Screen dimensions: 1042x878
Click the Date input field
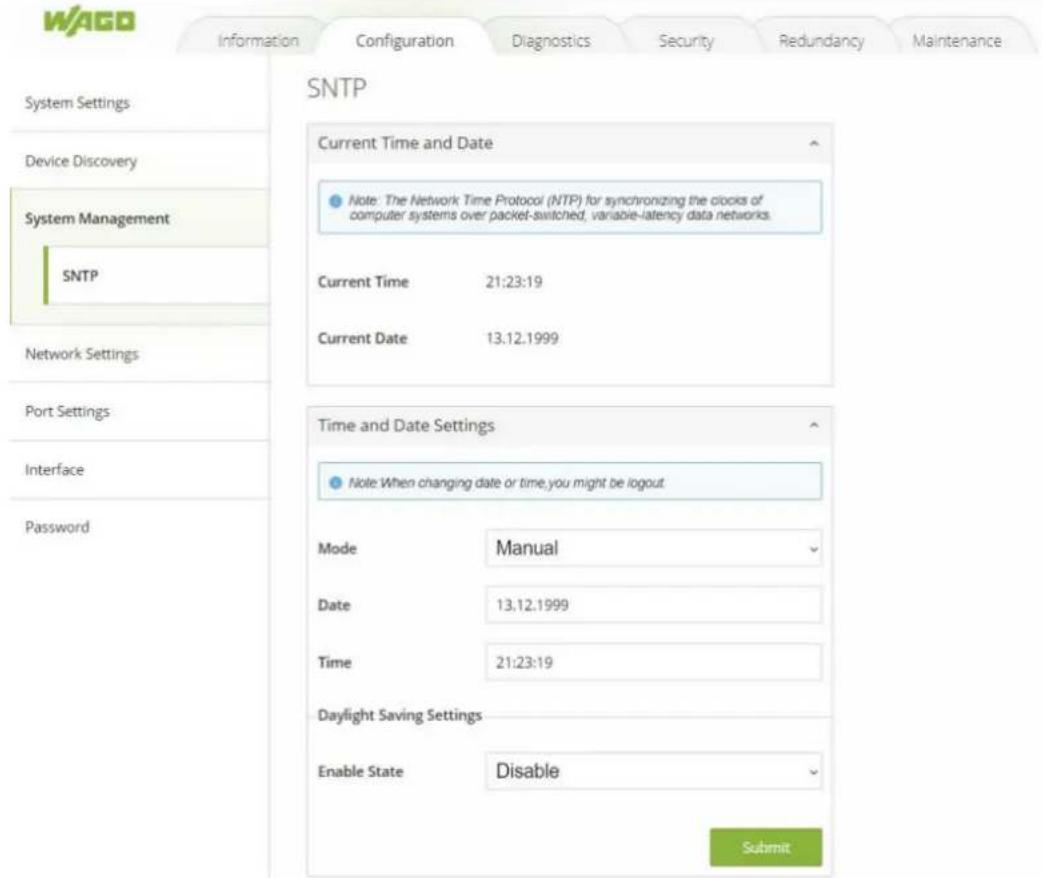point(653,605)
